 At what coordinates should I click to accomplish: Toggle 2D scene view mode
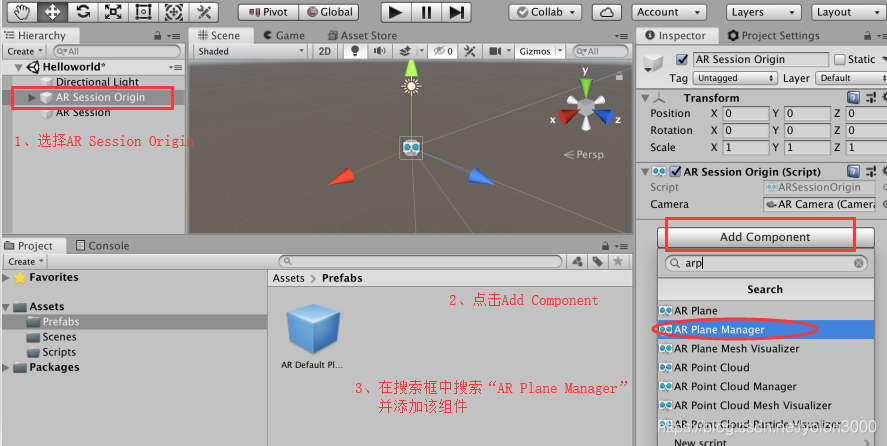[x=325, y=51]
